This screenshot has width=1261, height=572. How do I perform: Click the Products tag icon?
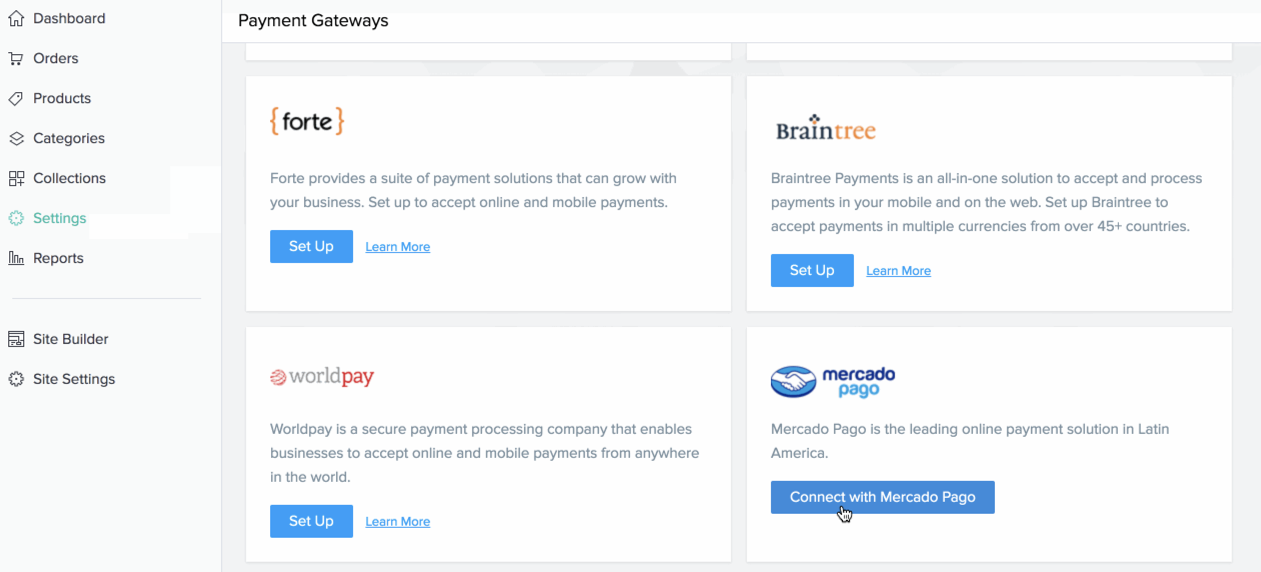16,98
